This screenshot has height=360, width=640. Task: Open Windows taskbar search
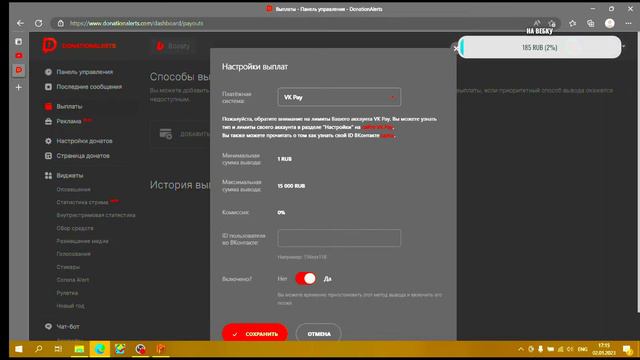point(38,349)
